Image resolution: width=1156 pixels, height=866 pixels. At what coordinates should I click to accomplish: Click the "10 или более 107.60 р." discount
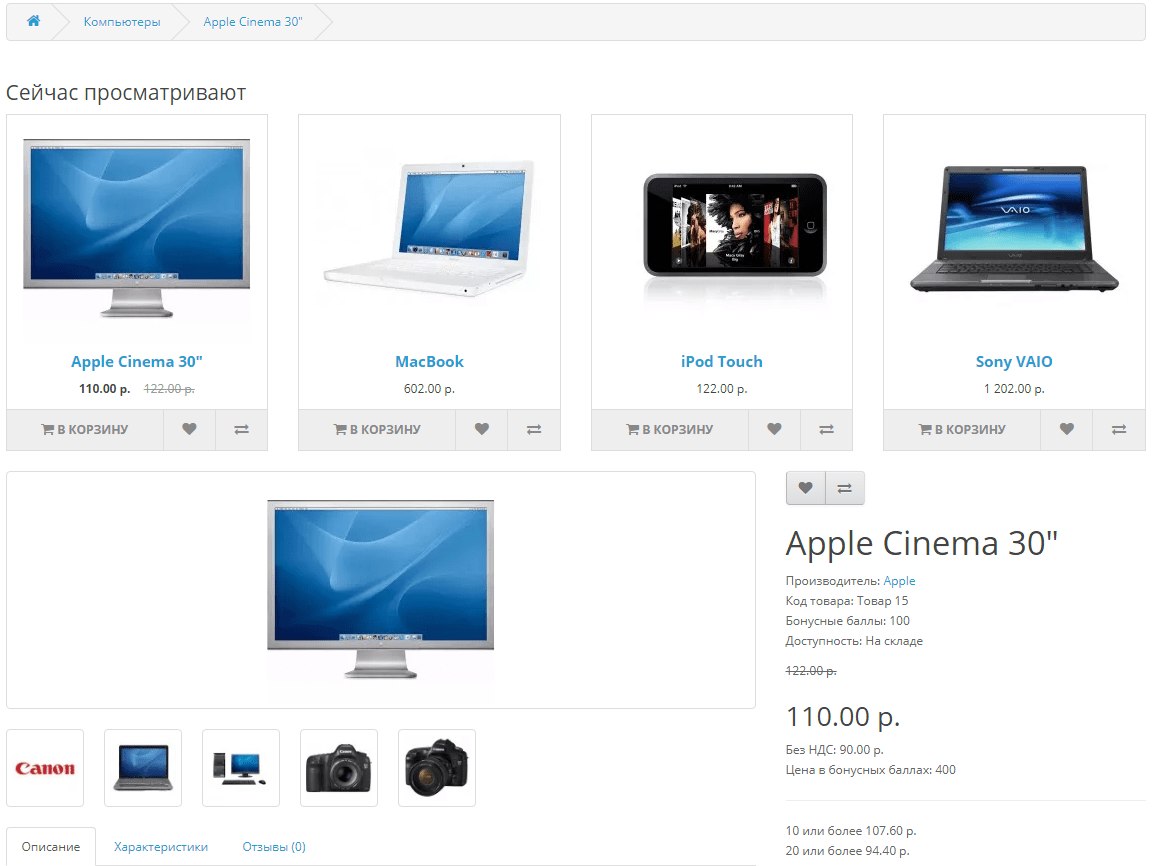click(x=851, y=831)
